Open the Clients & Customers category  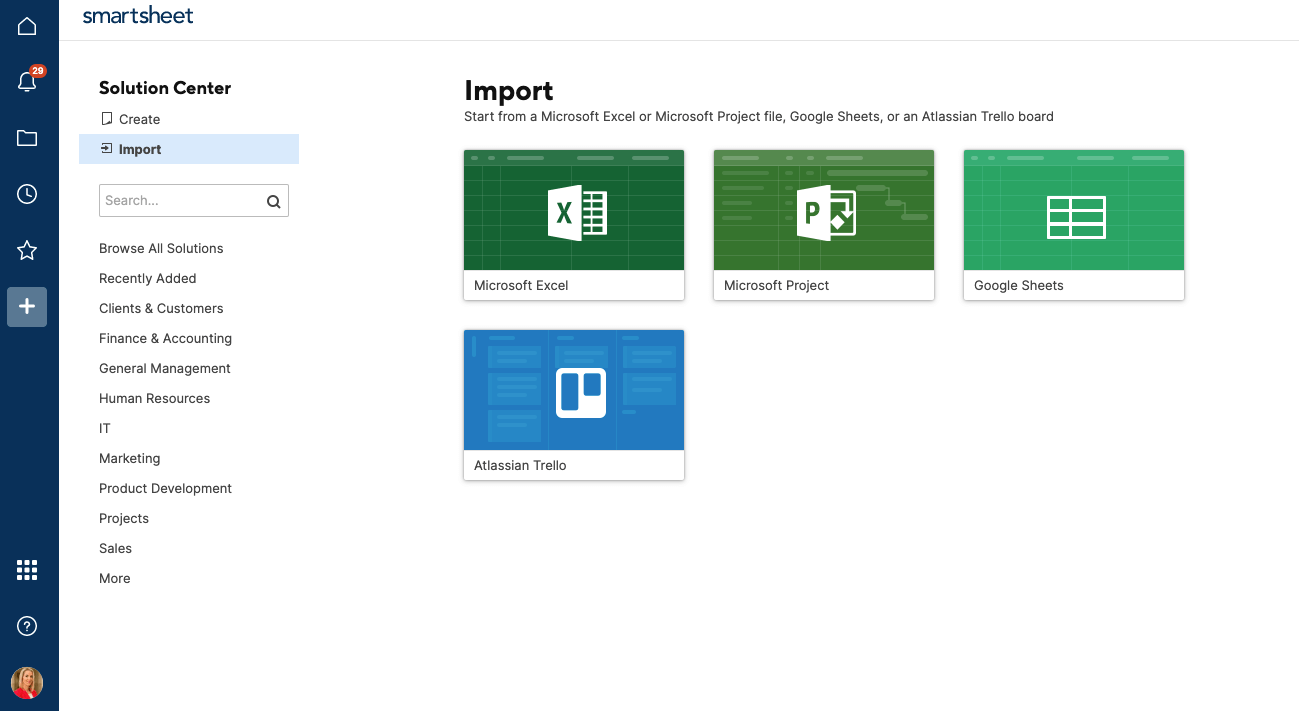tap(161, 308)
